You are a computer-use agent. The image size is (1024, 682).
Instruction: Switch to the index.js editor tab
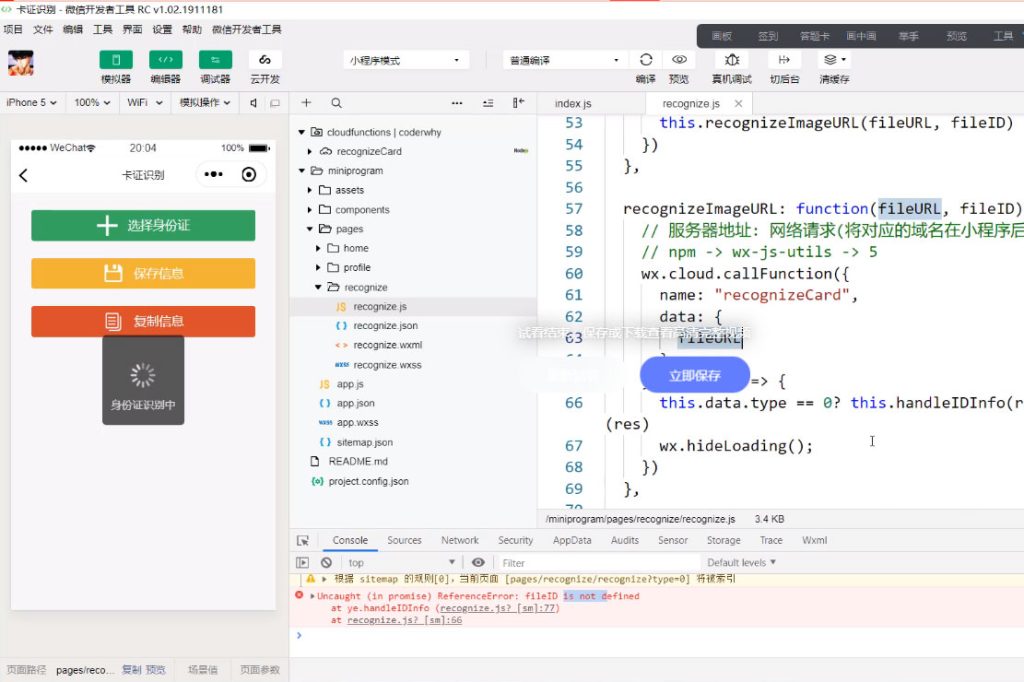pyautogui.click(x=573, y=104)
